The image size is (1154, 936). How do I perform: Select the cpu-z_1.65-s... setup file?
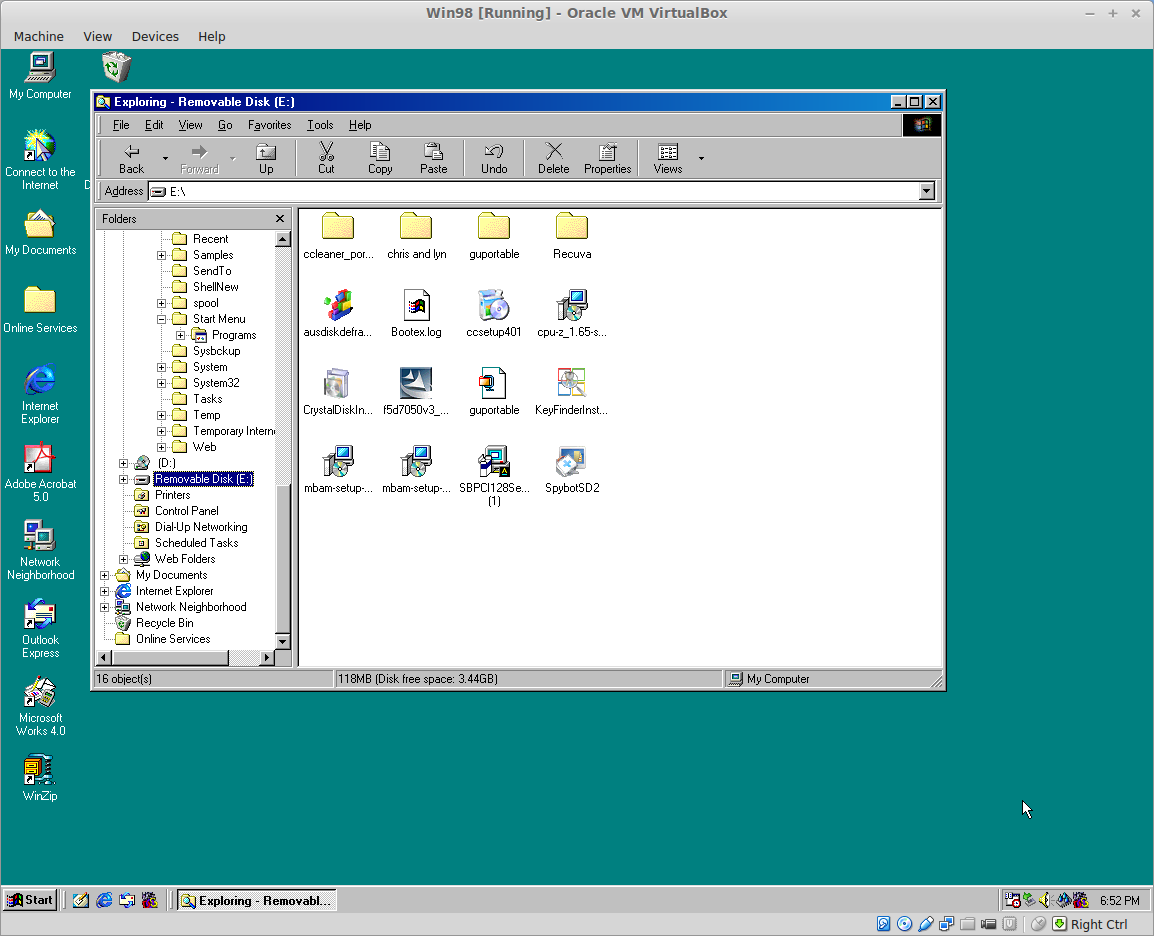pos(572,314)
